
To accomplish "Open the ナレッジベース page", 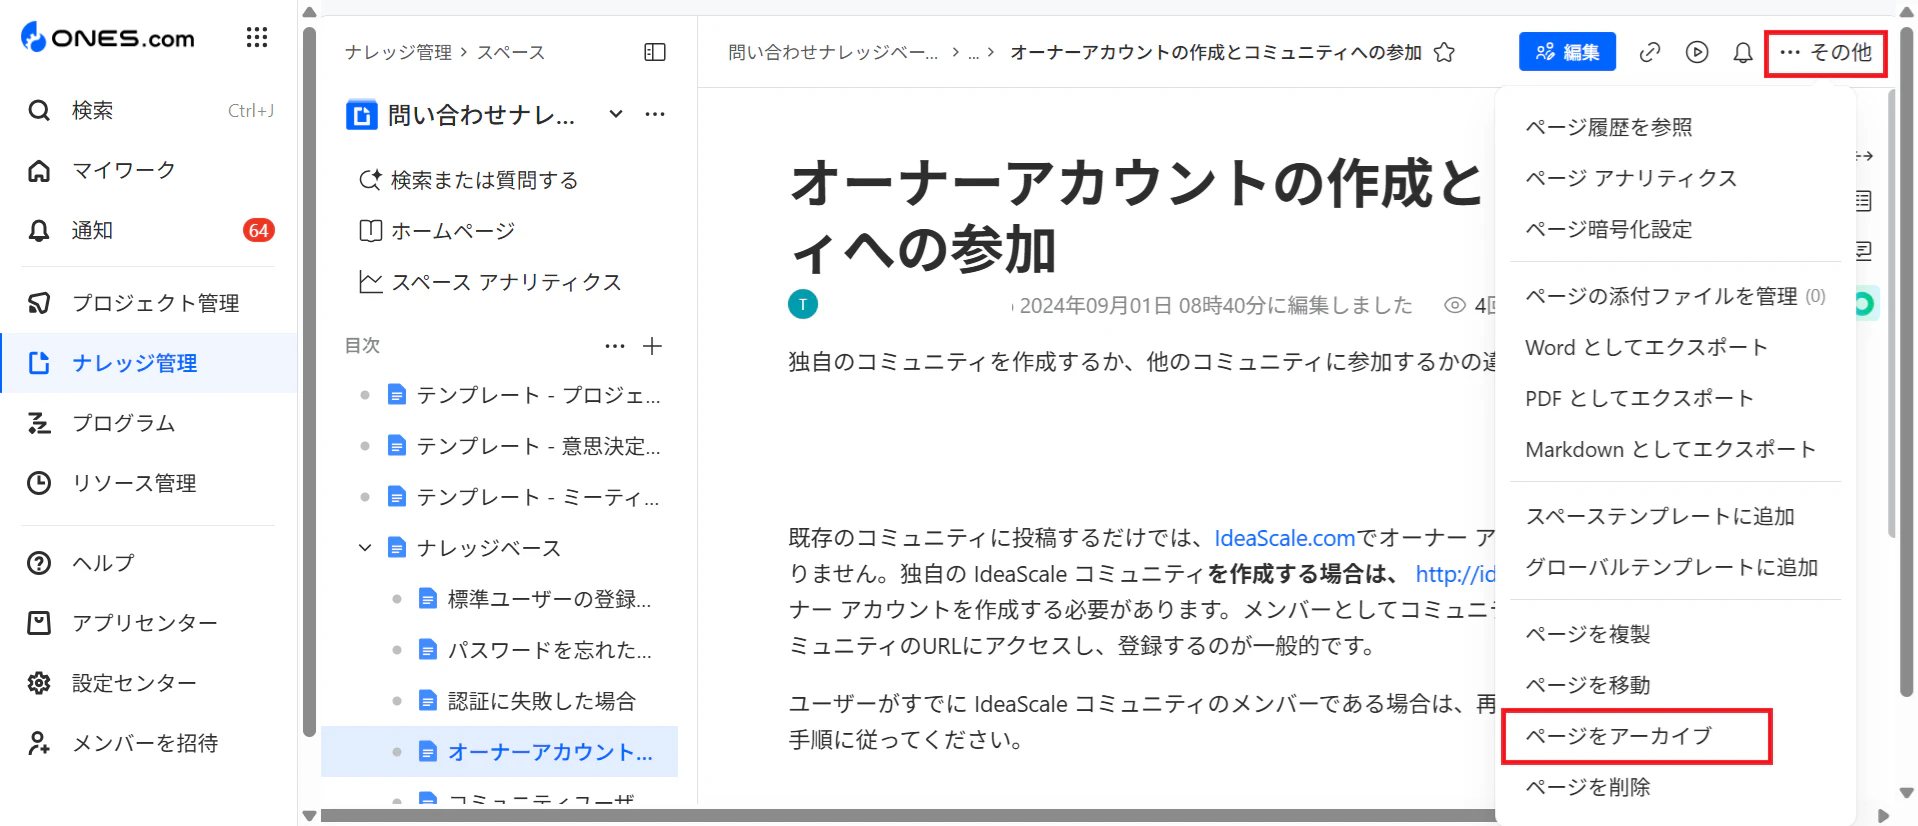I will click(489, 548).
